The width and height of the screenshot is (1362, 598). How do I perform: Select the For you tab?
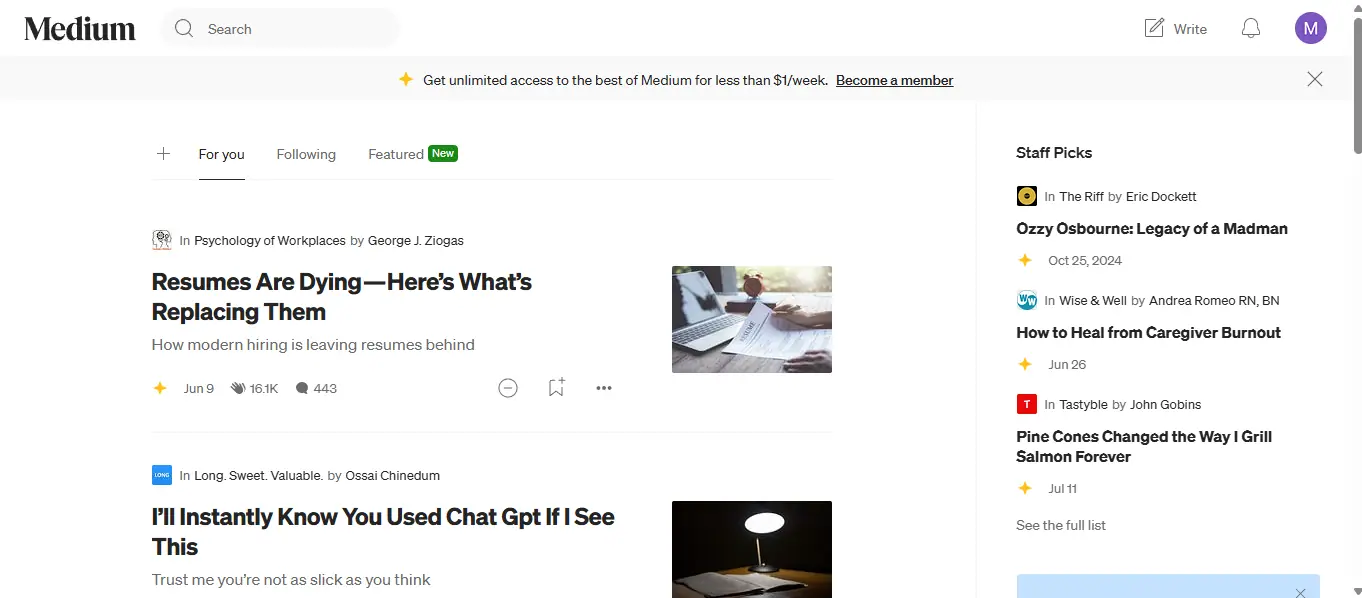[222, 154]
